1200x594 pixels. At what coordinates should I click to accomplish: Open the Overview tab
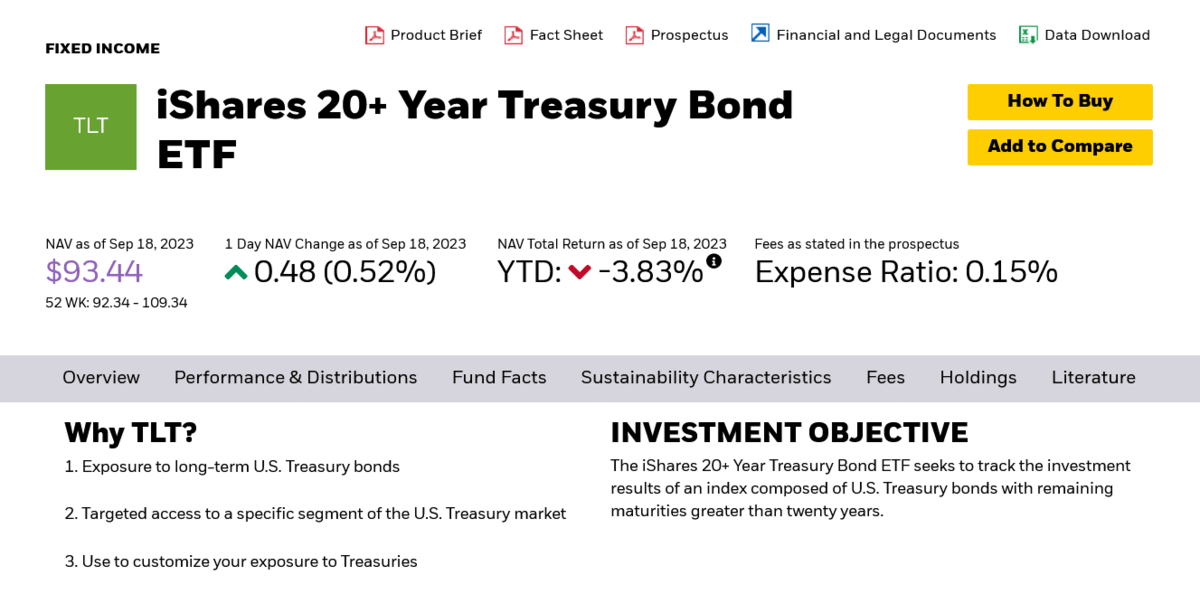pos(101,378)
